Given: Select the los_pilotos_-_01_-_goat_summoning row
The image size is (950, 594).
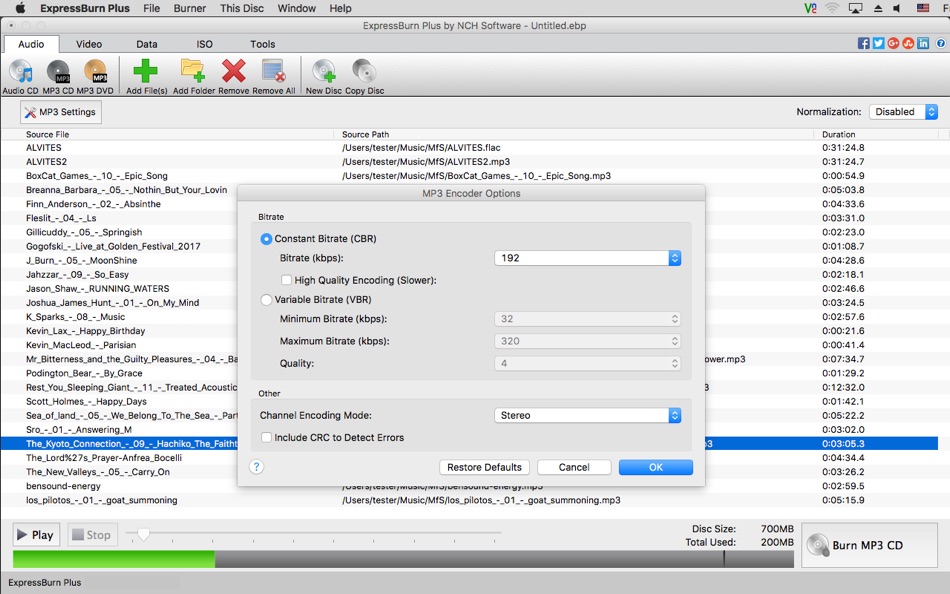Looking at the screenshot, I should (x=470, y=500).
